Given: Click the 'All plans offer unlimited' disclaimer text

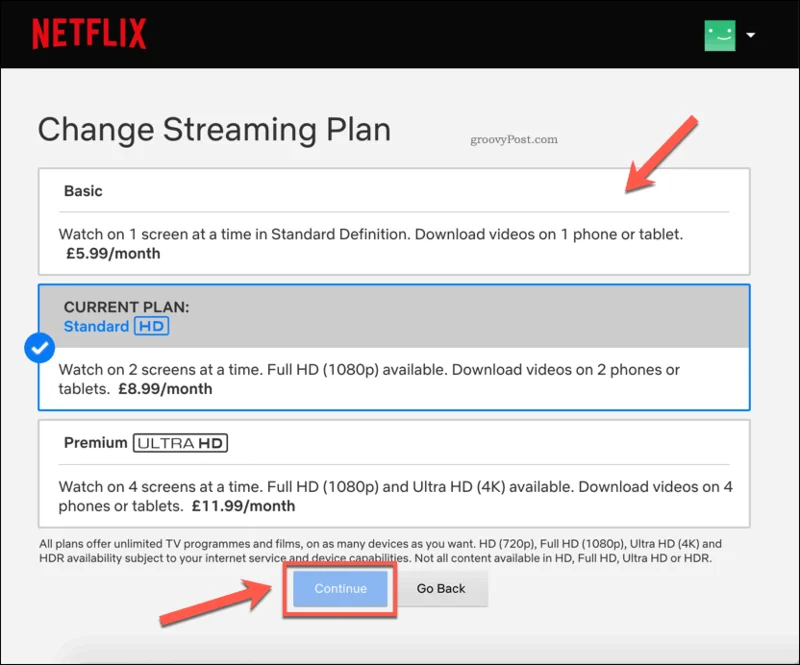Looking at the screenshot, I should [x=381, y=551].
